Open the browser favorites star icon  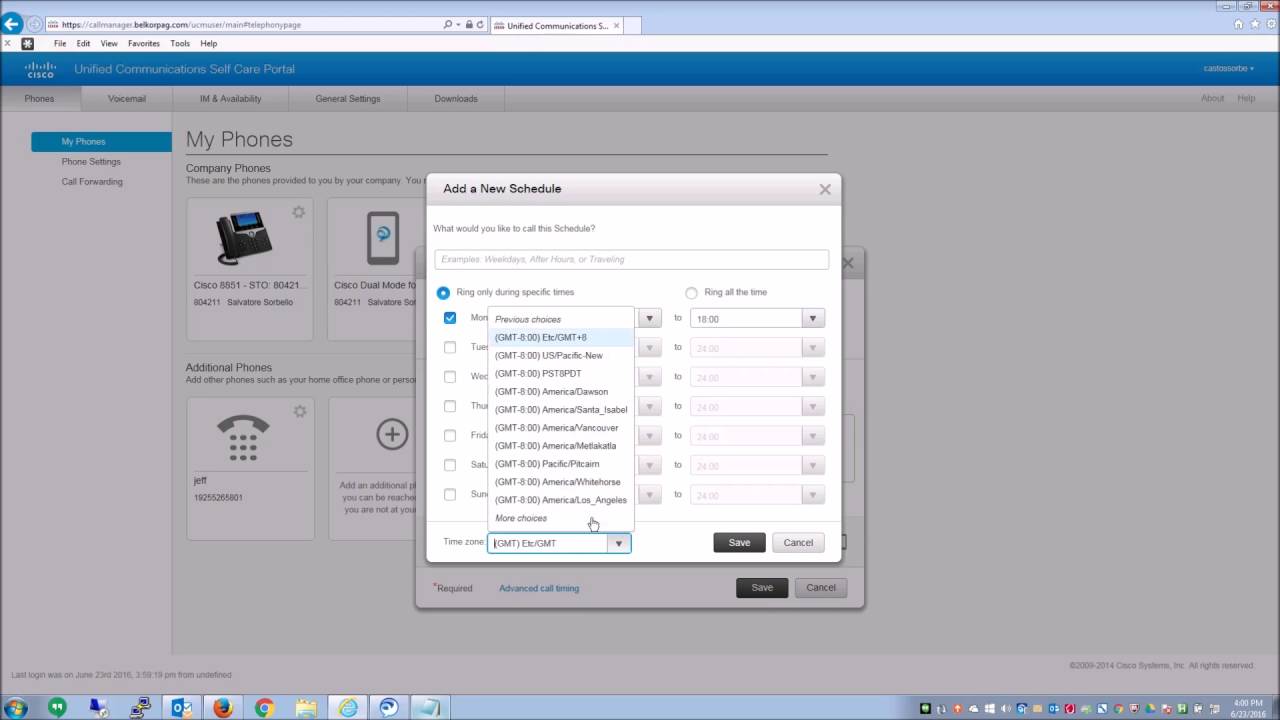coord(1254,24)
